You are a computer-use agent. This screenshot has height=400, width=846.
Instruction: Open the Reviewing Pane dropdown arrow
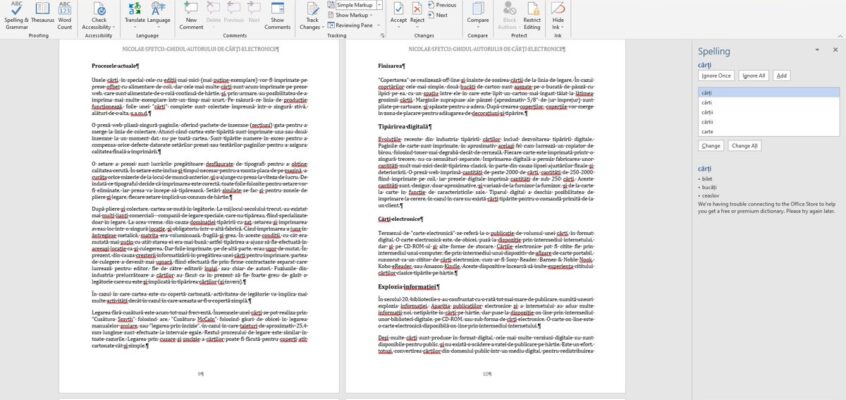coord(378,25)
